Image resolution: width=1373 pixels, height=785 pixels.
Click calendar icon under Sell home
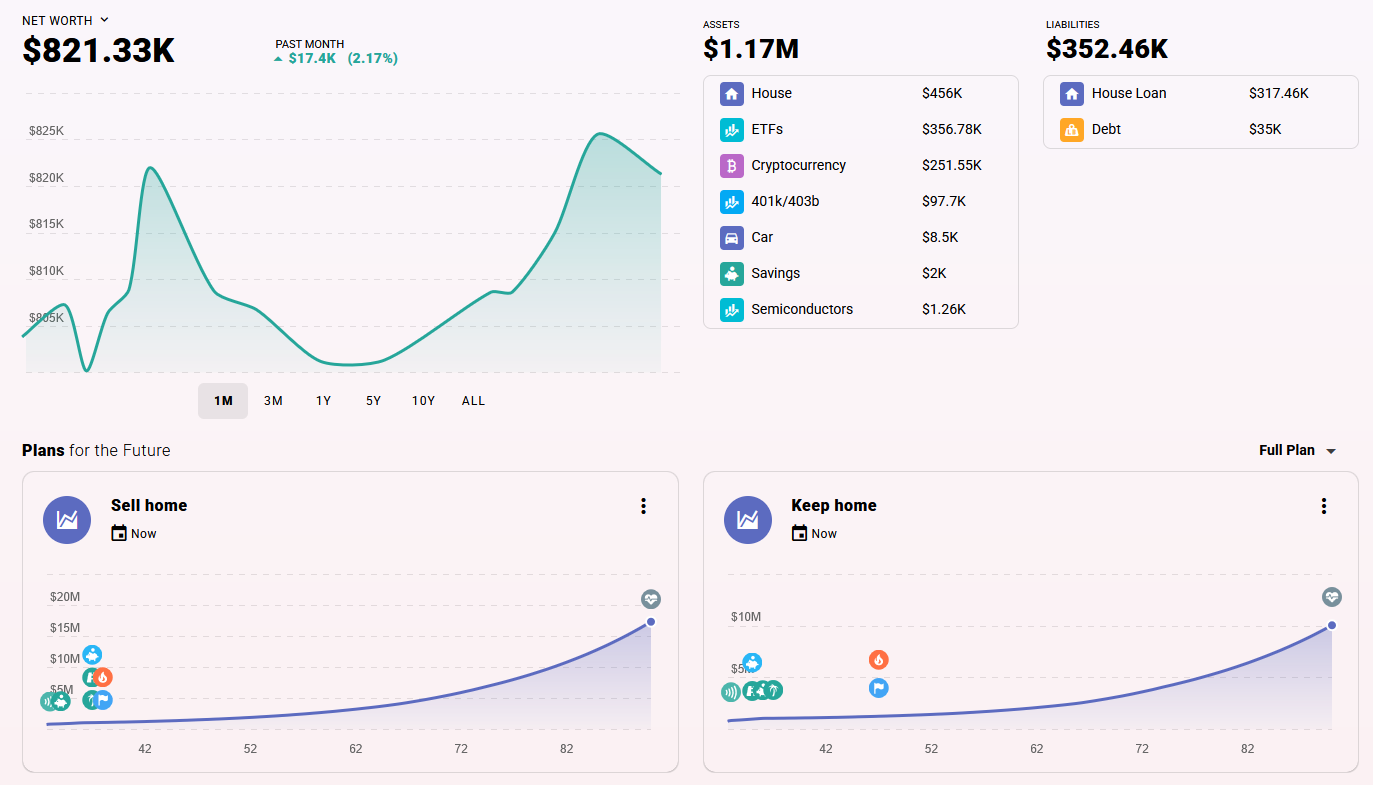coord(119,534)
